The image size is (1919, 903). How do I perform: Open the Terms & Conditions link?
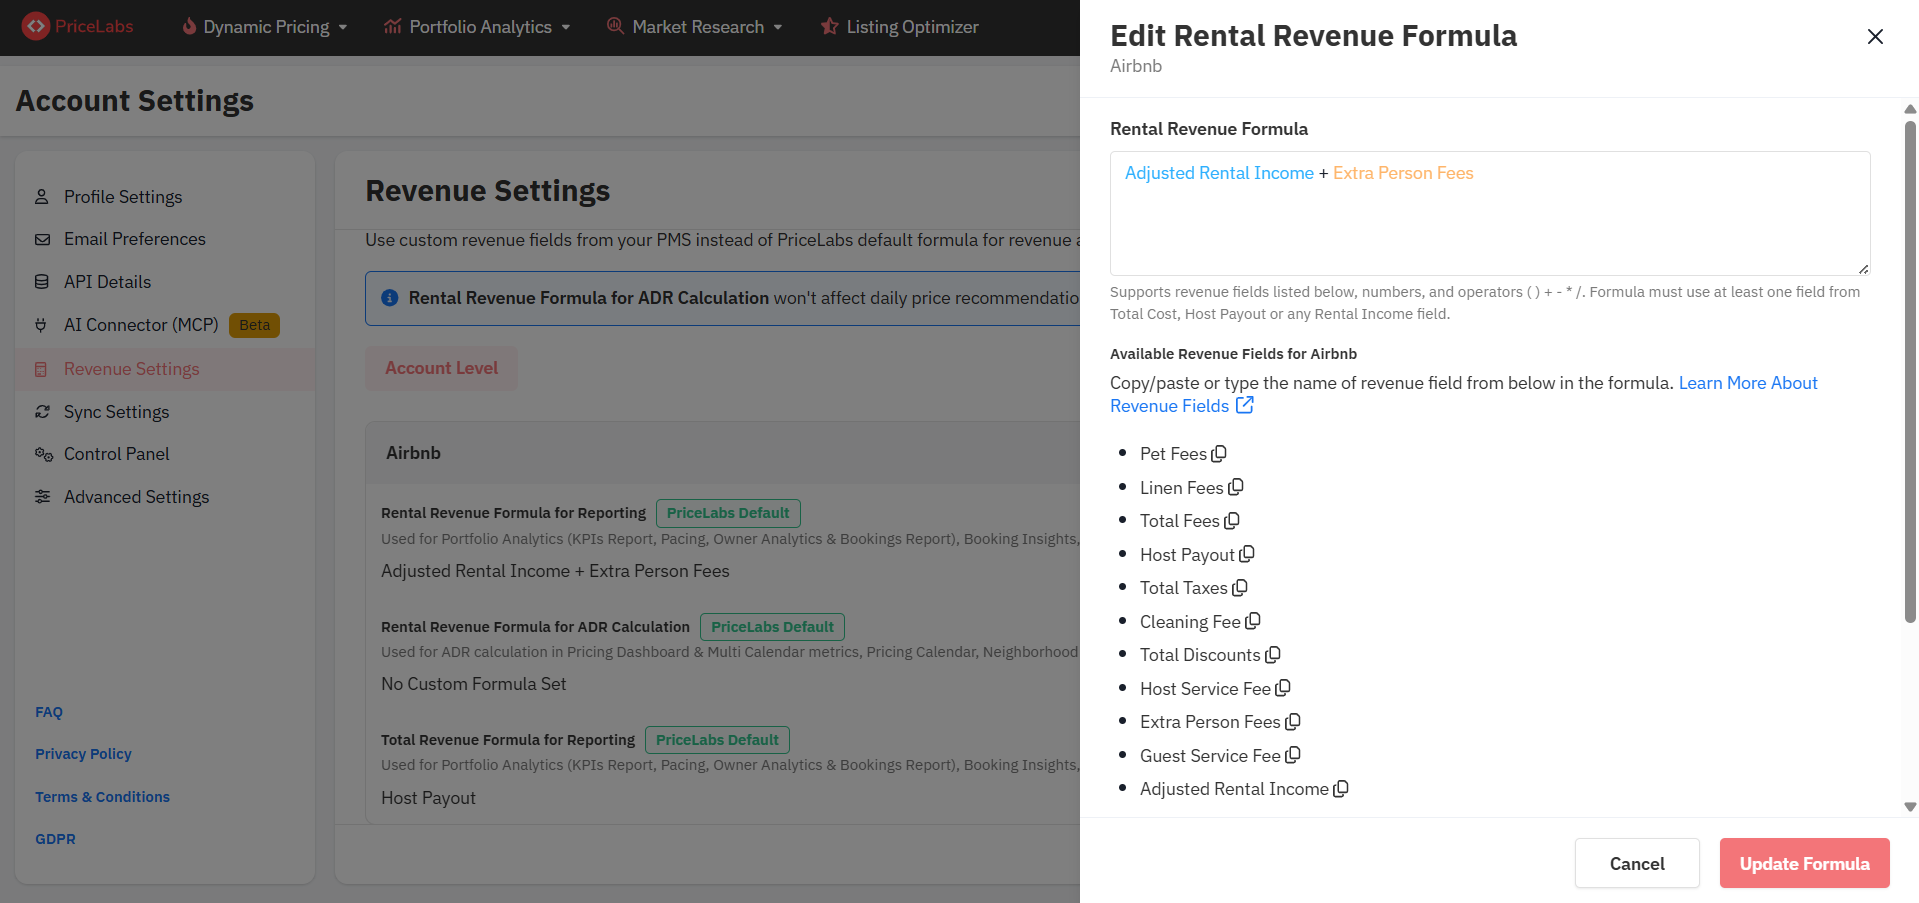tap(102, 797)
